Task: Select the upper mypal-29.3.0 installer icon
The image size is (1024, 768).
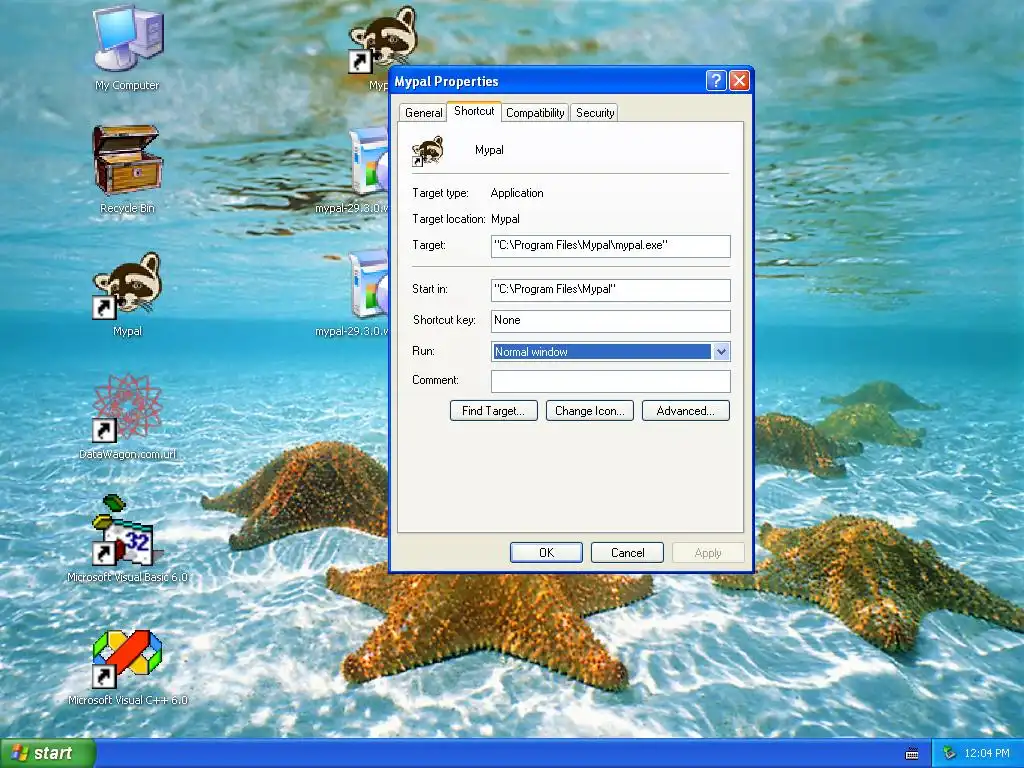Action: 369,162
